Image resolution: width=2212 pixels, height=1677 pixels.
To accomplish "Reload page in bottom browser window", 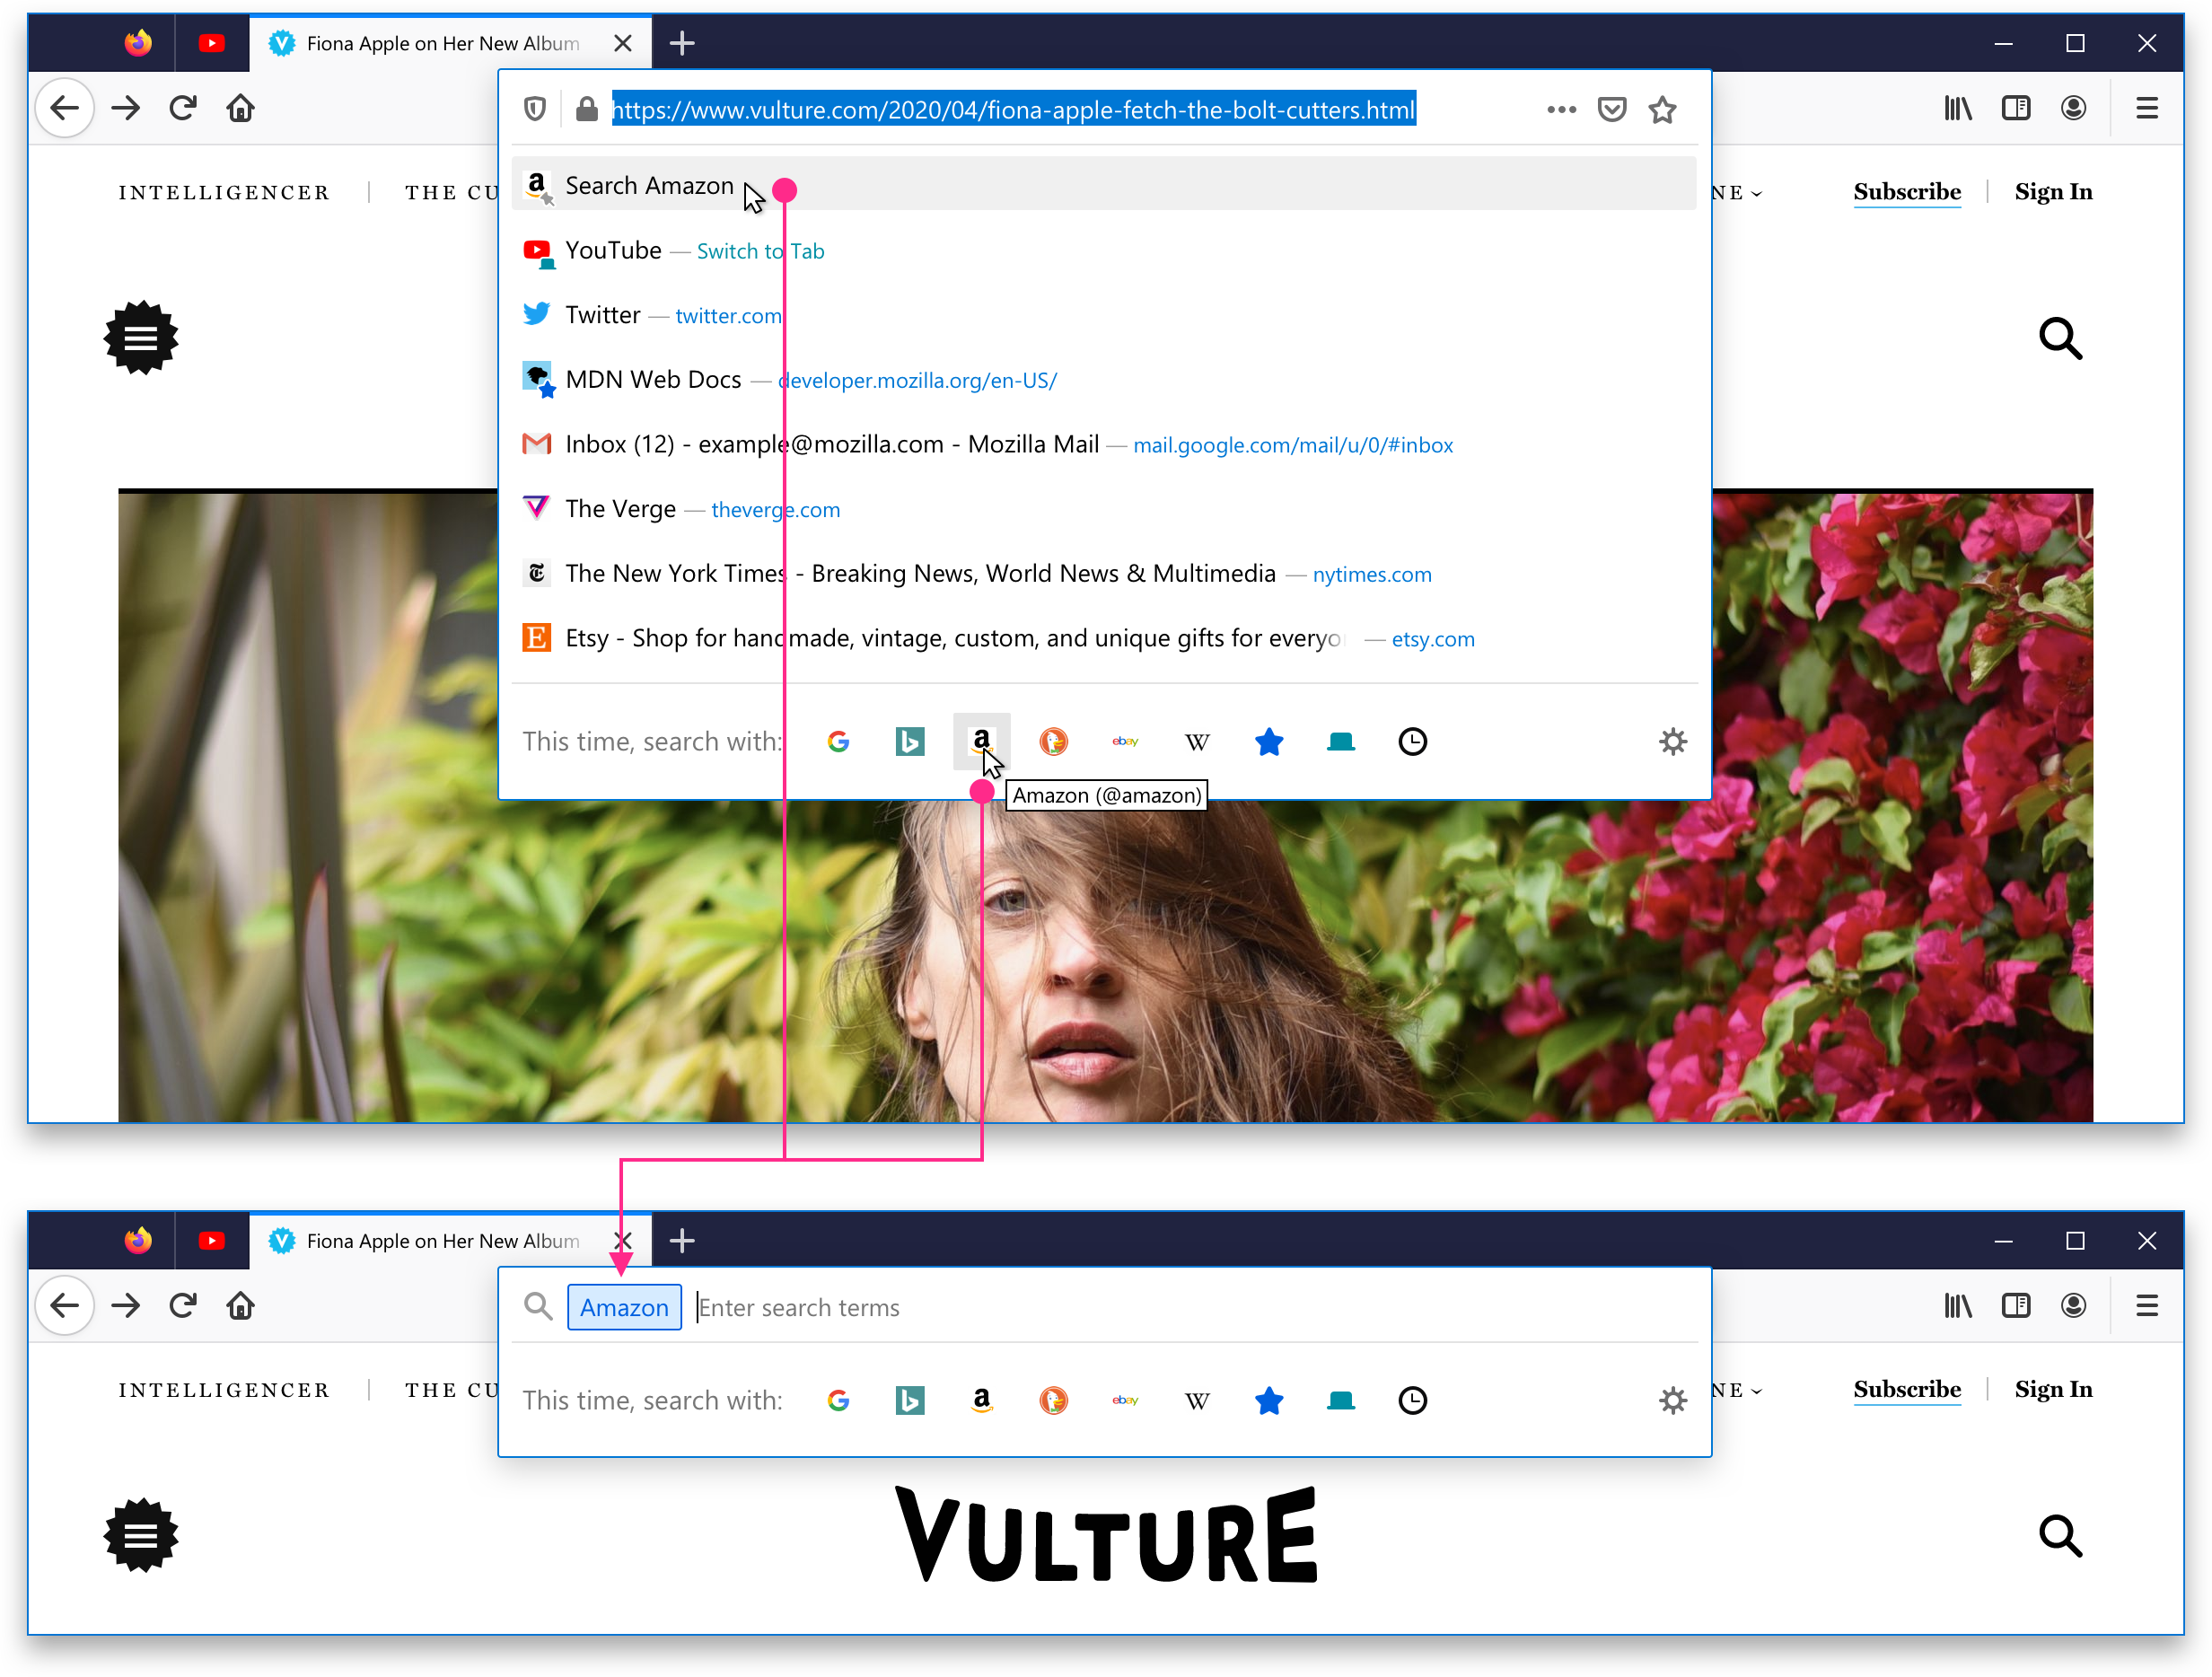I will (x=183, y=1306).
